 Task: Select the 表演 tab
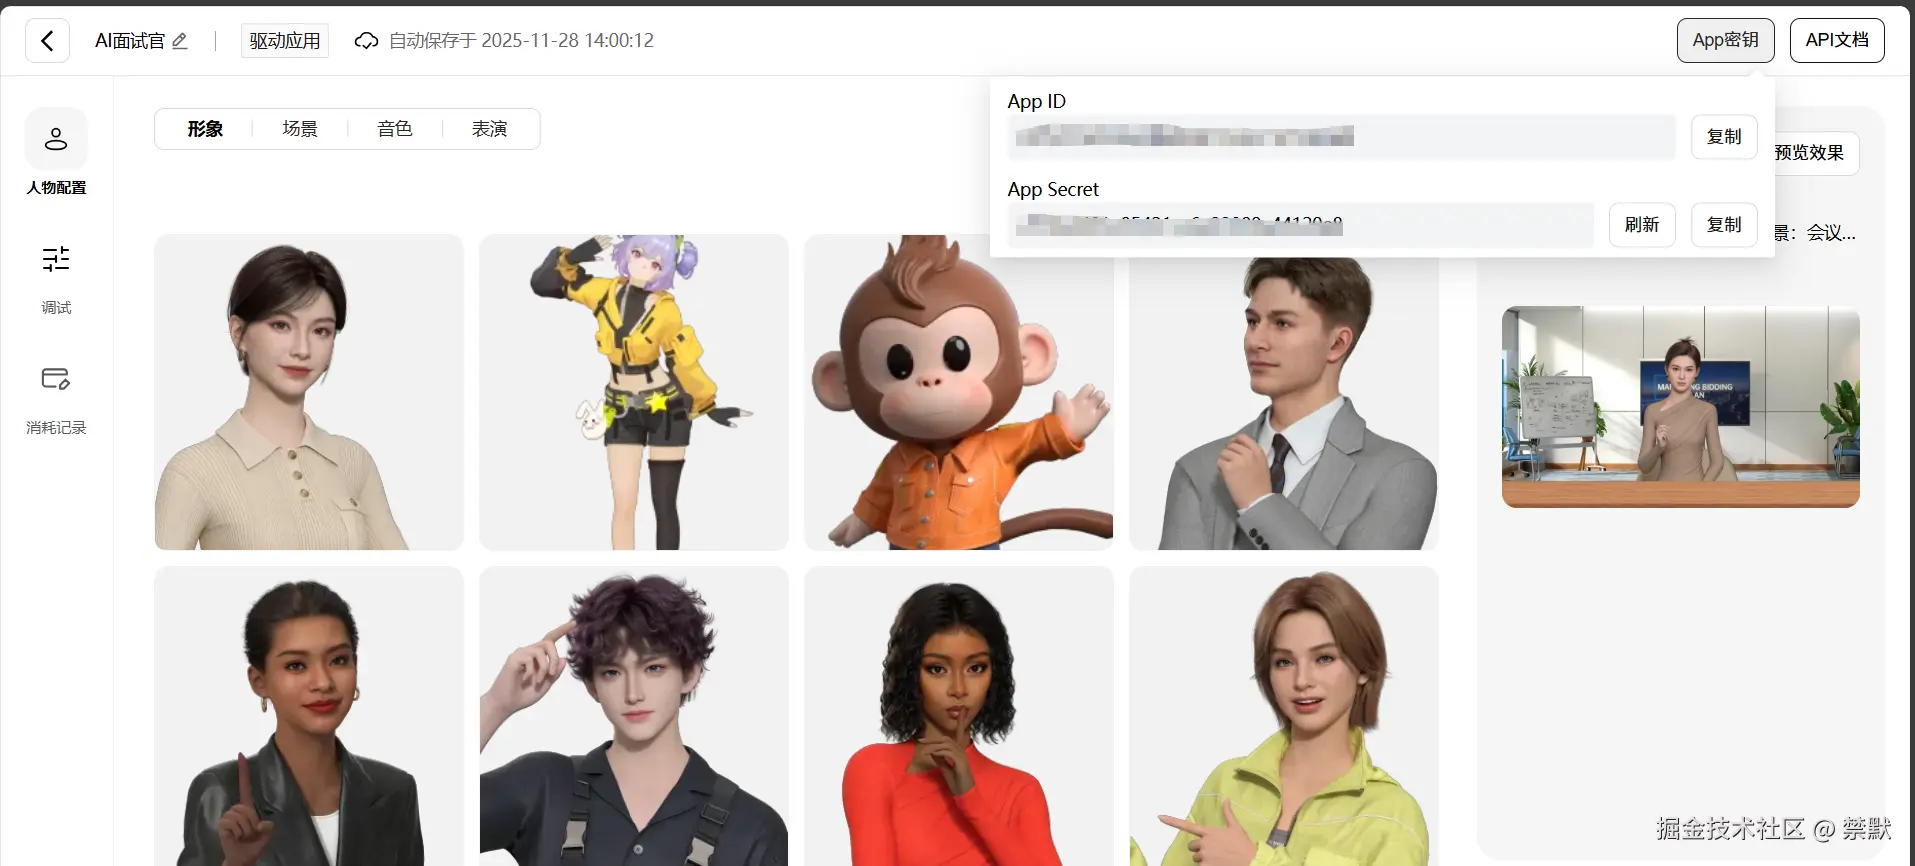(490, 129)
